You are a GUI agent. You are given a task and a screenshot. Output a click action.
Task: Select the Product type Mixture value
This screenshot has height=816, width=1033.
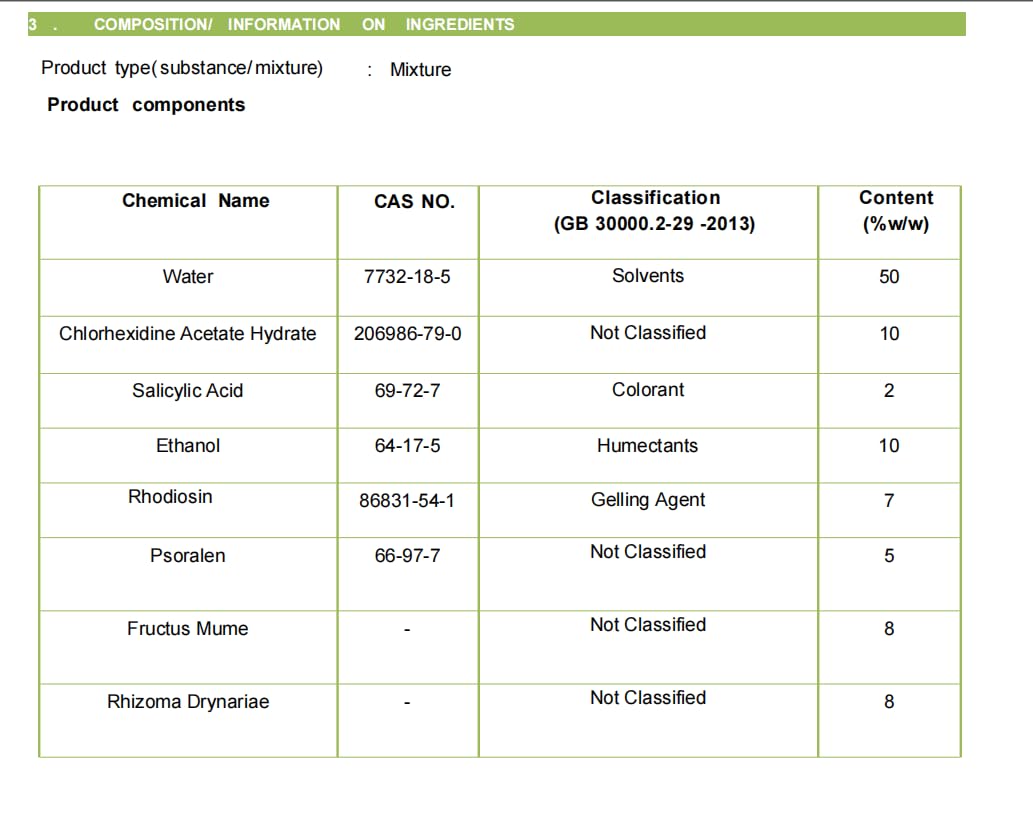pyautogui.click(x=420, y=69)
